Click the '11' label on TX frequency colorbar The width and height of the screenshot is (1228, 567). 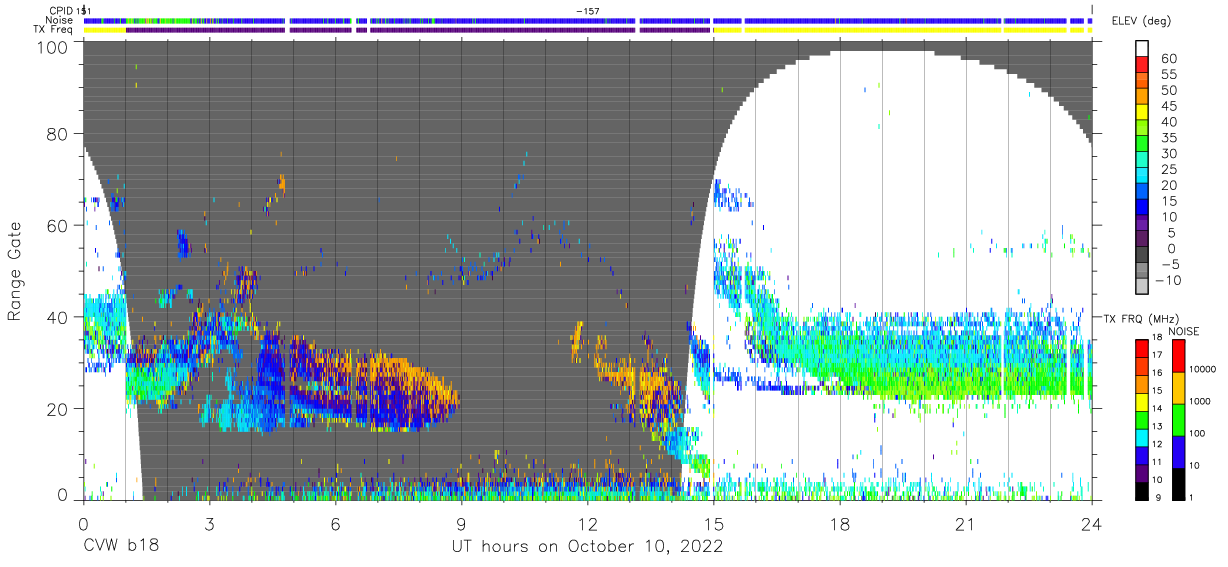[x=1157, y=462]
